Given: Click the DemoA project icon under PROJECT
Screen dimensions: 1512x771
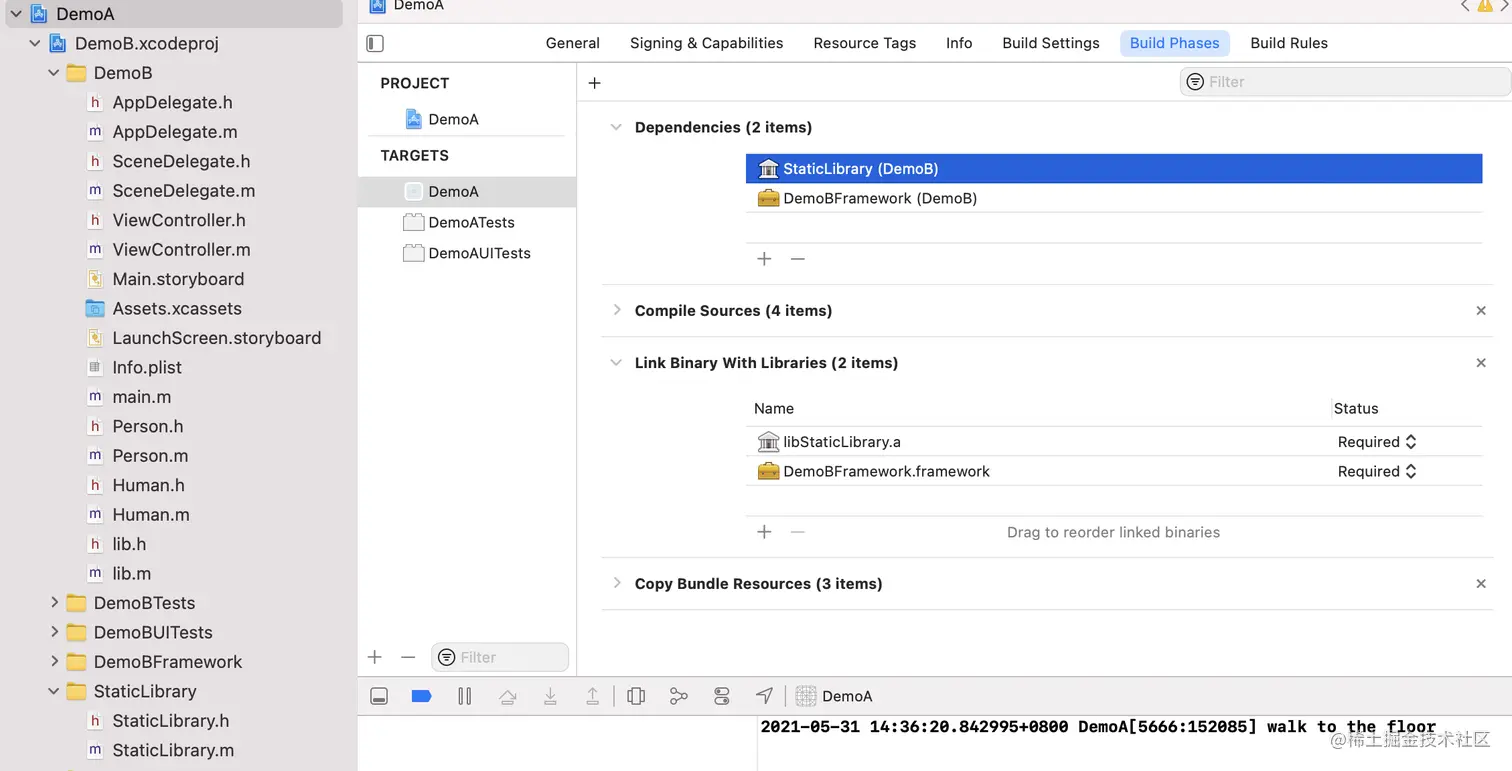Looking at the screenshot, I should click(x=414, y=119).
